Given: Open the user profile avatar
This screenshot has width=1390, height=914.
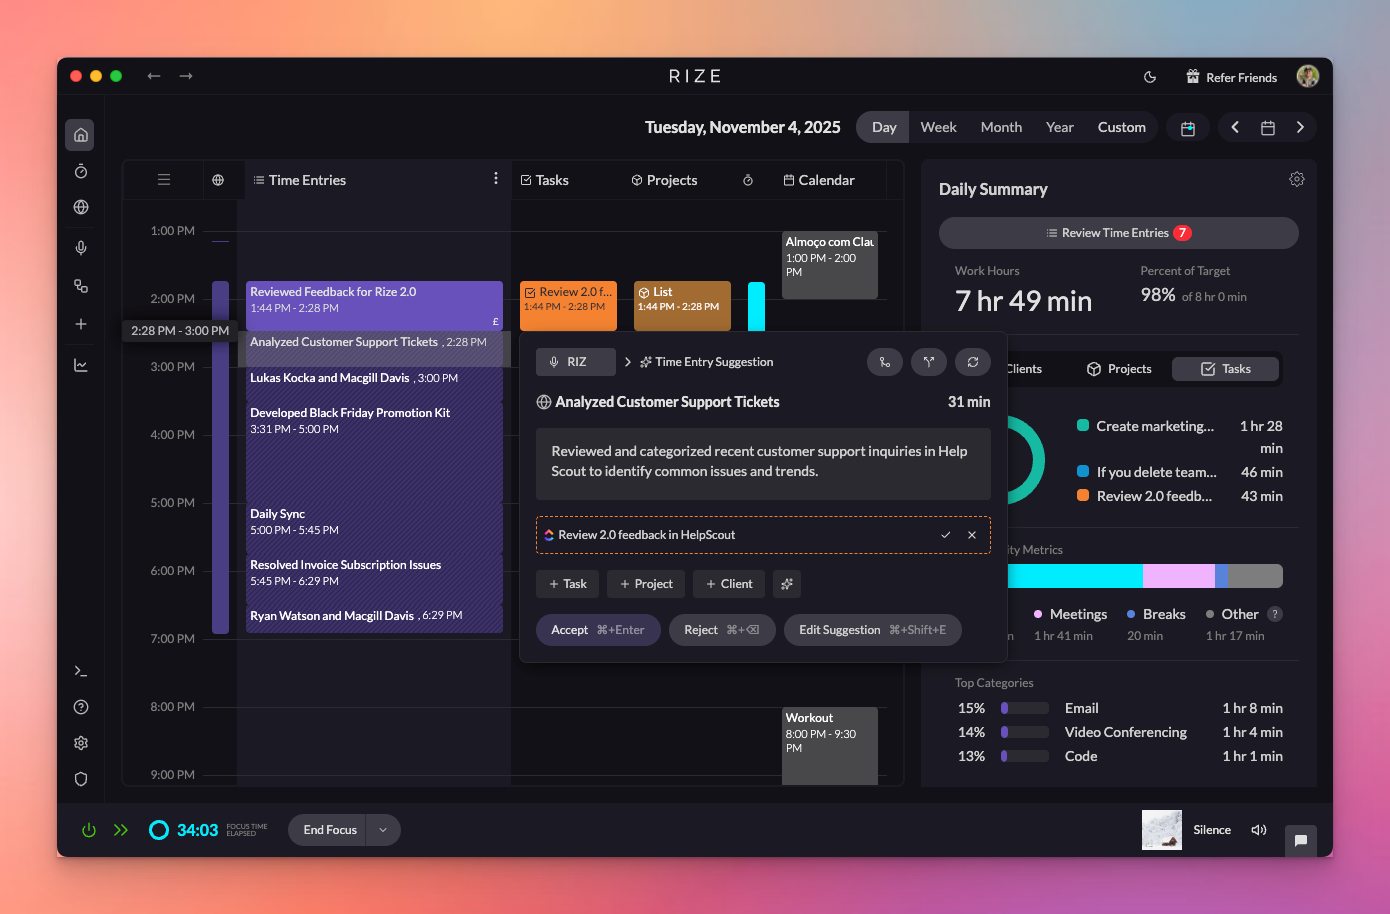Looking at the screenshot, I should [x=1307, y=76].
